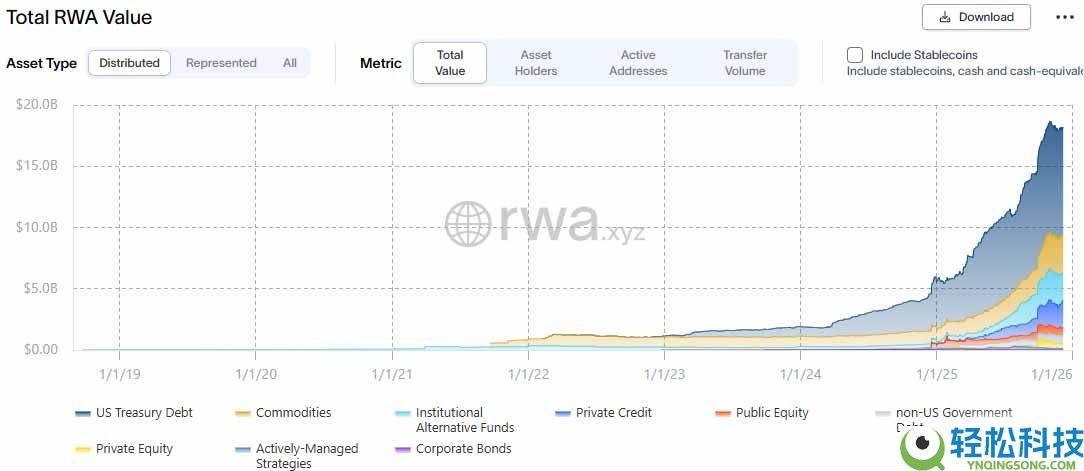Toggle Private Equity legend icon
The height and width of the screenshot is (471, 1084).
(x=84, y=450)
